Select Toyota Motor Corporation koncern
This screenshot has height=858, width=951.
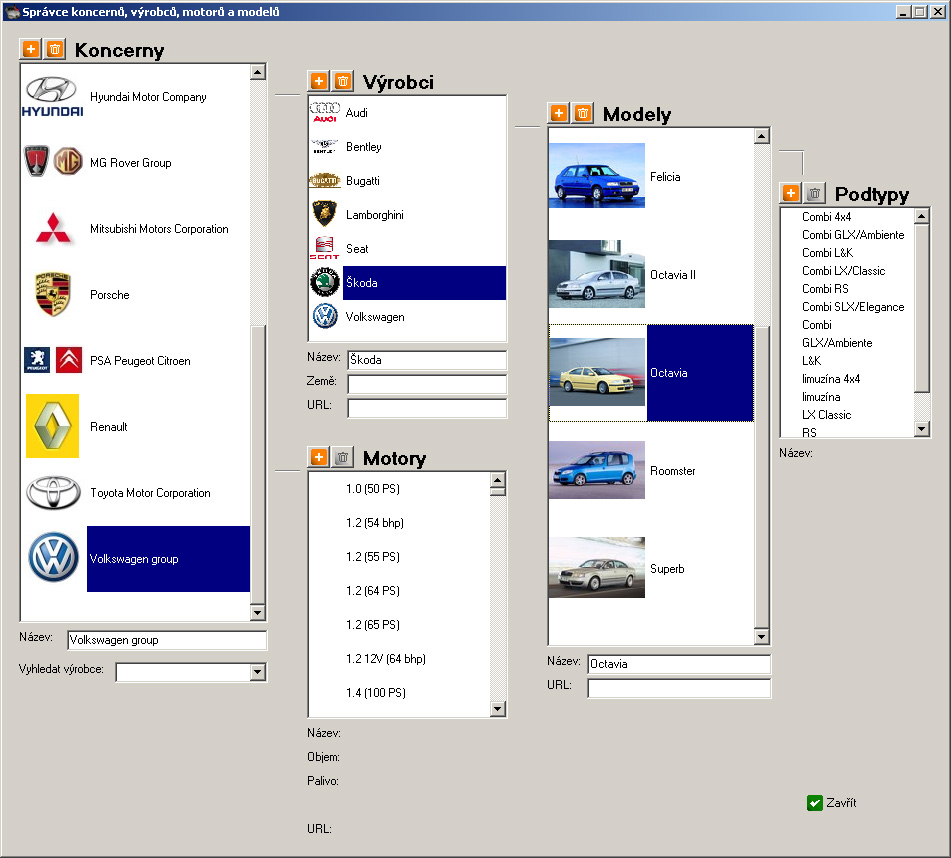[150, 493]
